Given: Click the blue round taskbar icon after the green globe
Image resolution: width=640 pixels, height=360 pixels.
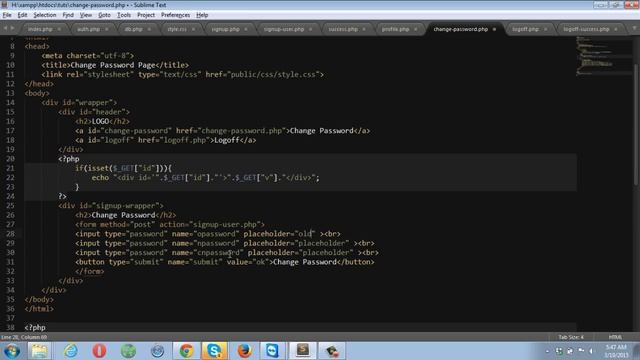Looking at the screenshot, I should (157, 351).
